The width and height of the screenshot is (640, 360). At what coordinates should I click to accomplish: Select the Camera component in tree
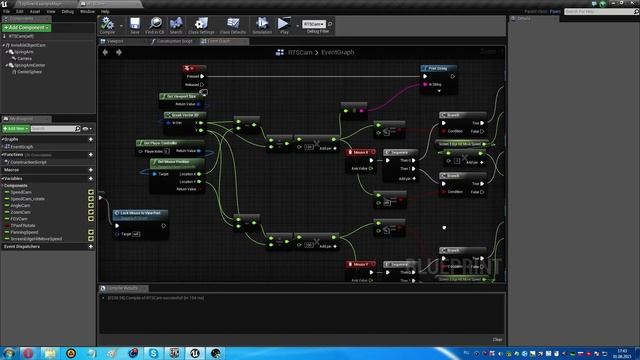[24, 58]
